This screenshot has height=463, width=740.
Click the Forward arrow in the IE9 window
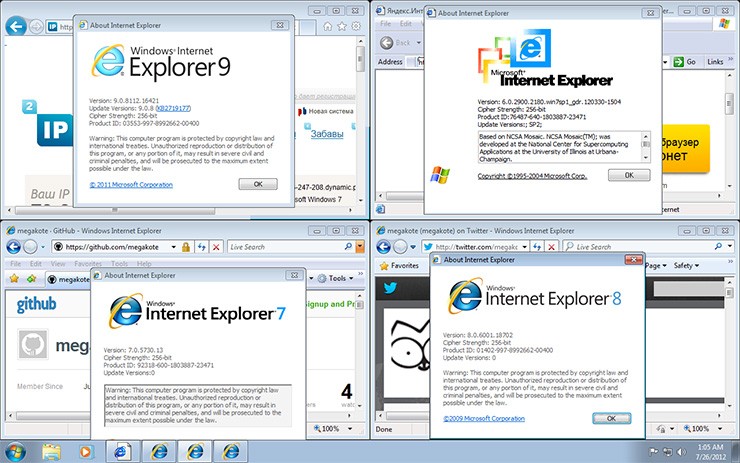click(x=36, y=26)
